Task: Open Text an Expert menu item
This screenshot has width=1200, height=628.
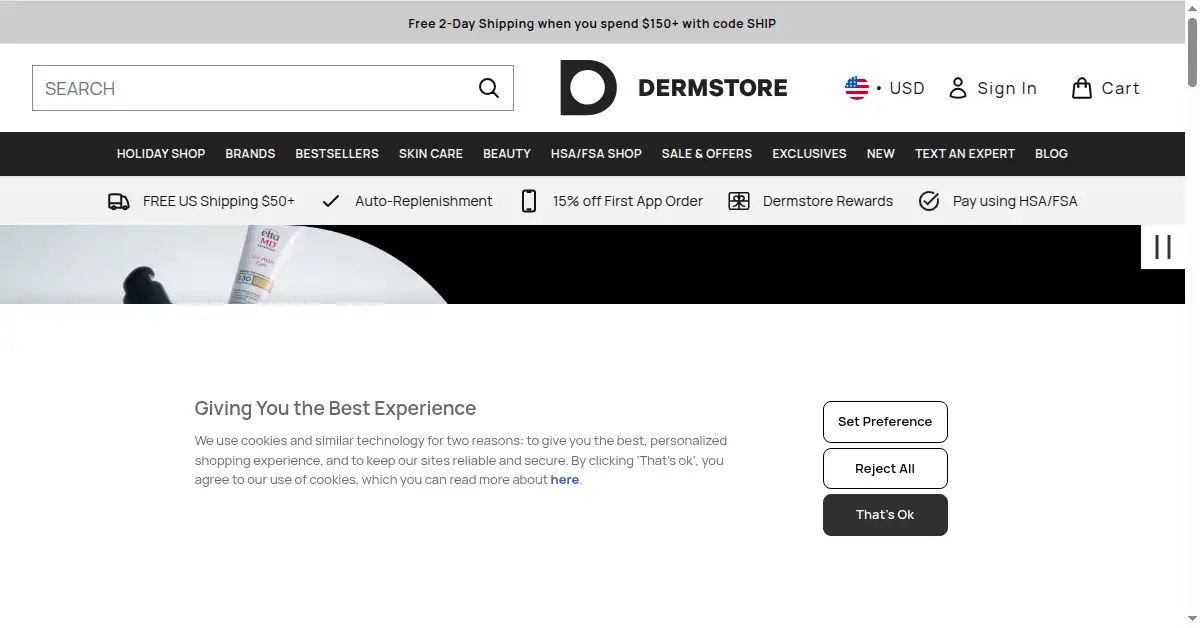Action: coord(965,154)
